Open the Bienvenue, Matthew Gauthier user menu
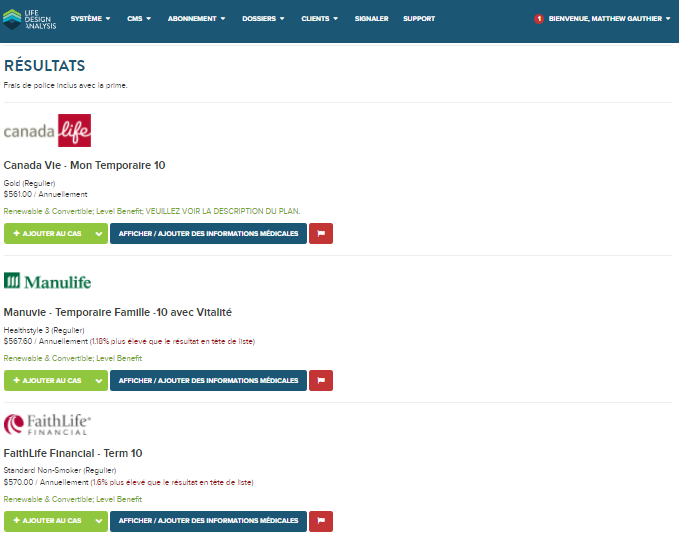The width and height of the screenshot is (679, 540). click(x=609, y=19)
